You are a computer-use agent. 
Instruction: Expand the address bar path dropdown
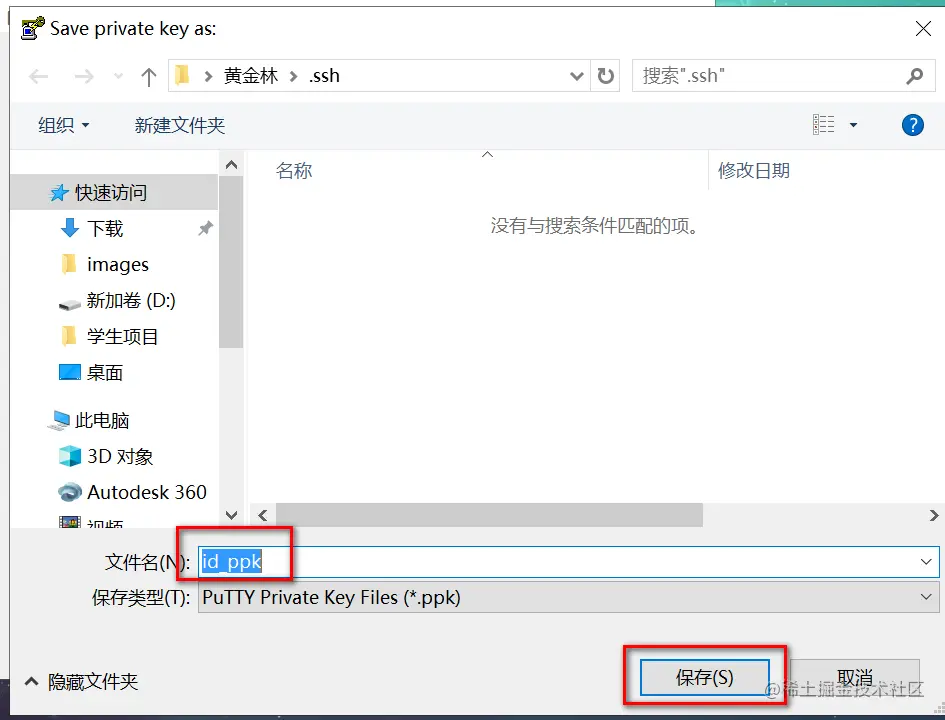pos(577,76)
